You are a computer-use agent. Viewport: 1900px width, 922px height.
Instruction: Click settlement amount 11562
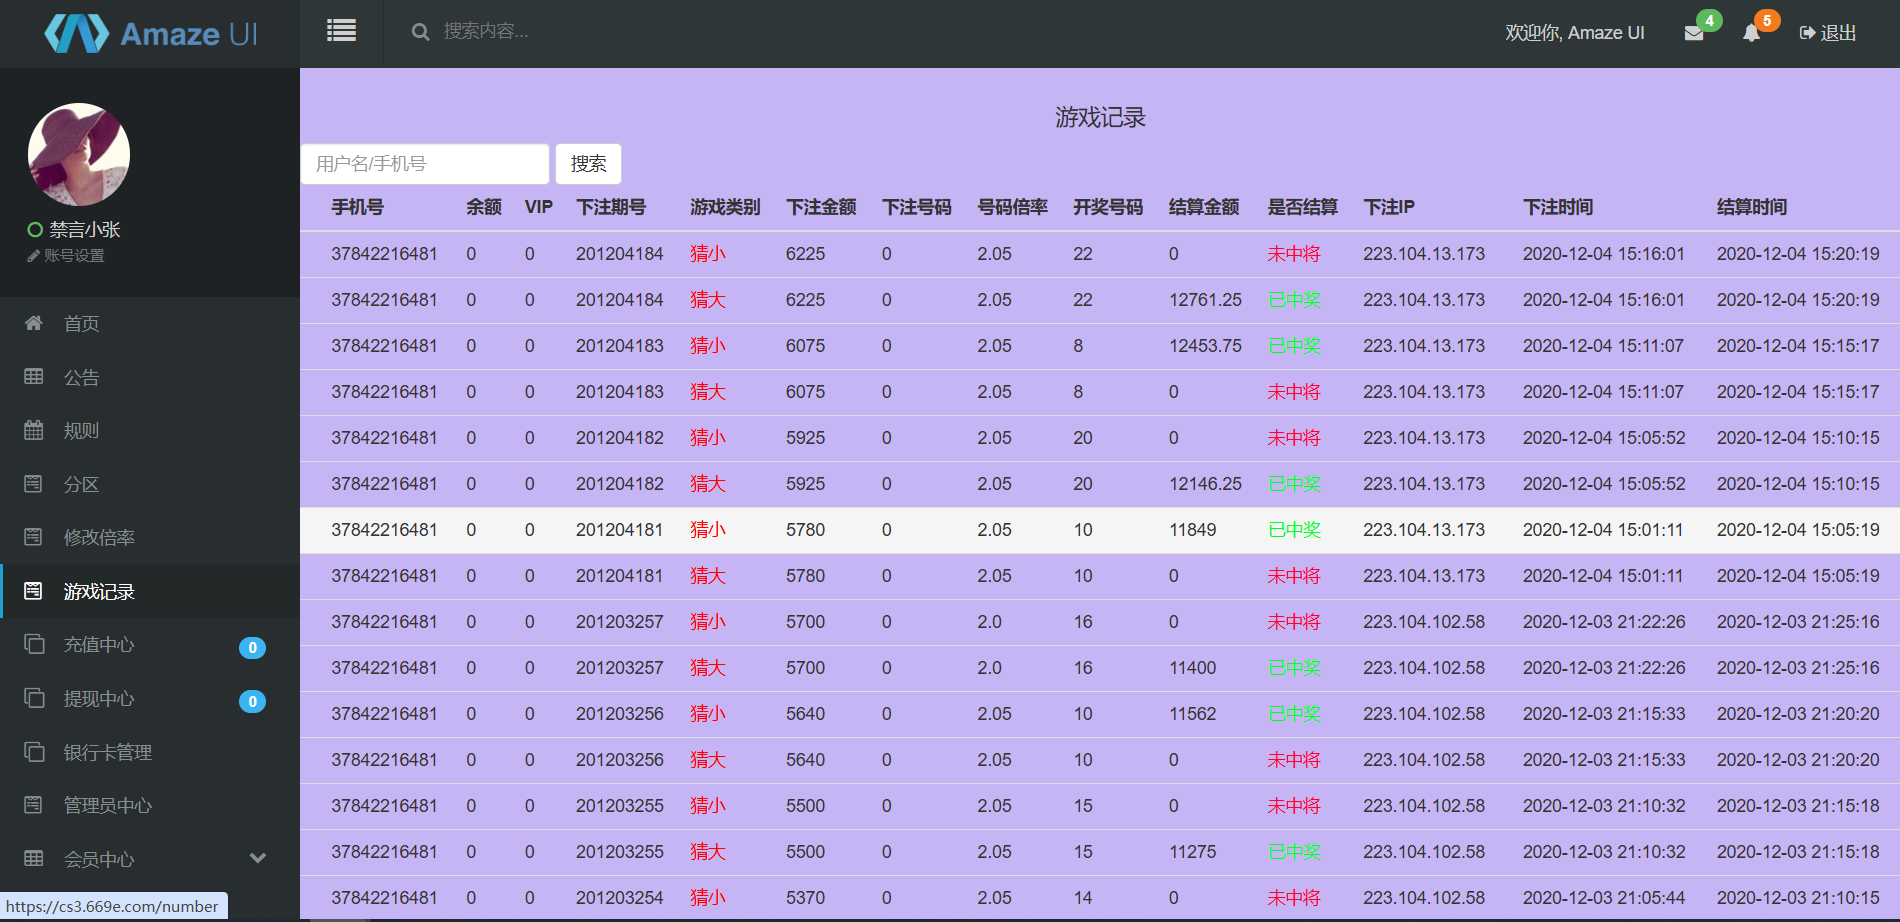(1193, 714)
